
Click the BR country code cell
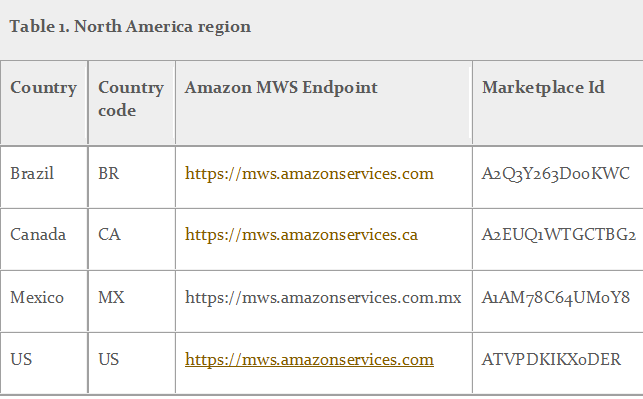coord(109,173)
